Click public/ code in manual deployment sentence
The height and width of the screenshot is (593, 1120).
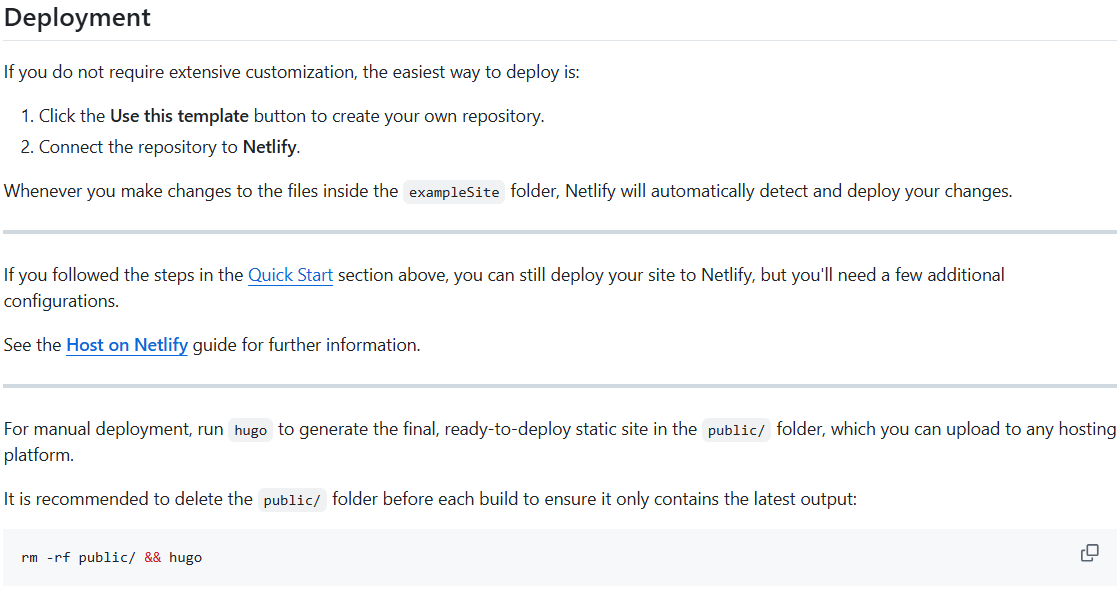pyautogui.click(x=736, y=430)
